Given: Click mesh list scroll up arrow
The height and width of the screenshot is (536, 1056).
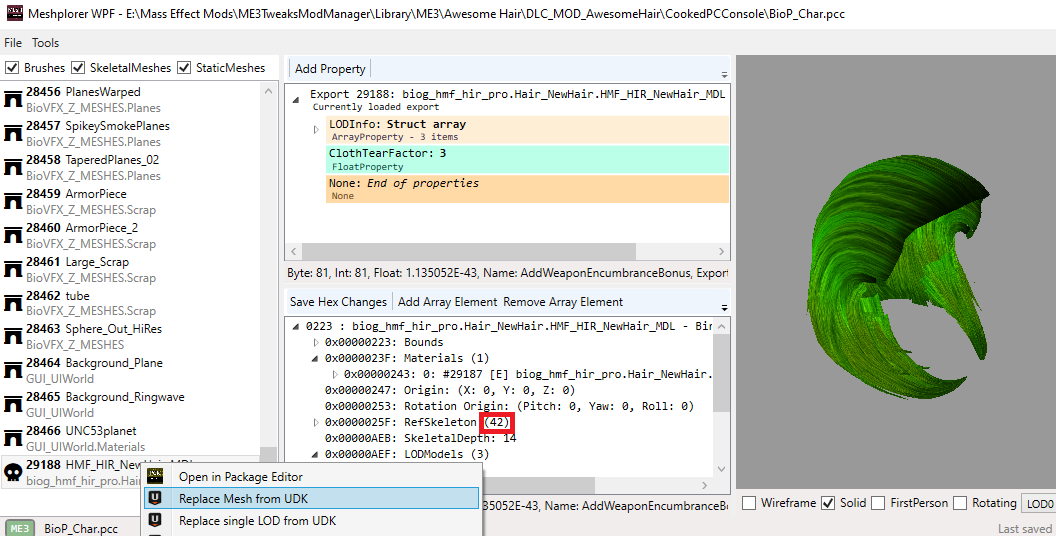Looking at the screenshot, I should tap(268, 91).
